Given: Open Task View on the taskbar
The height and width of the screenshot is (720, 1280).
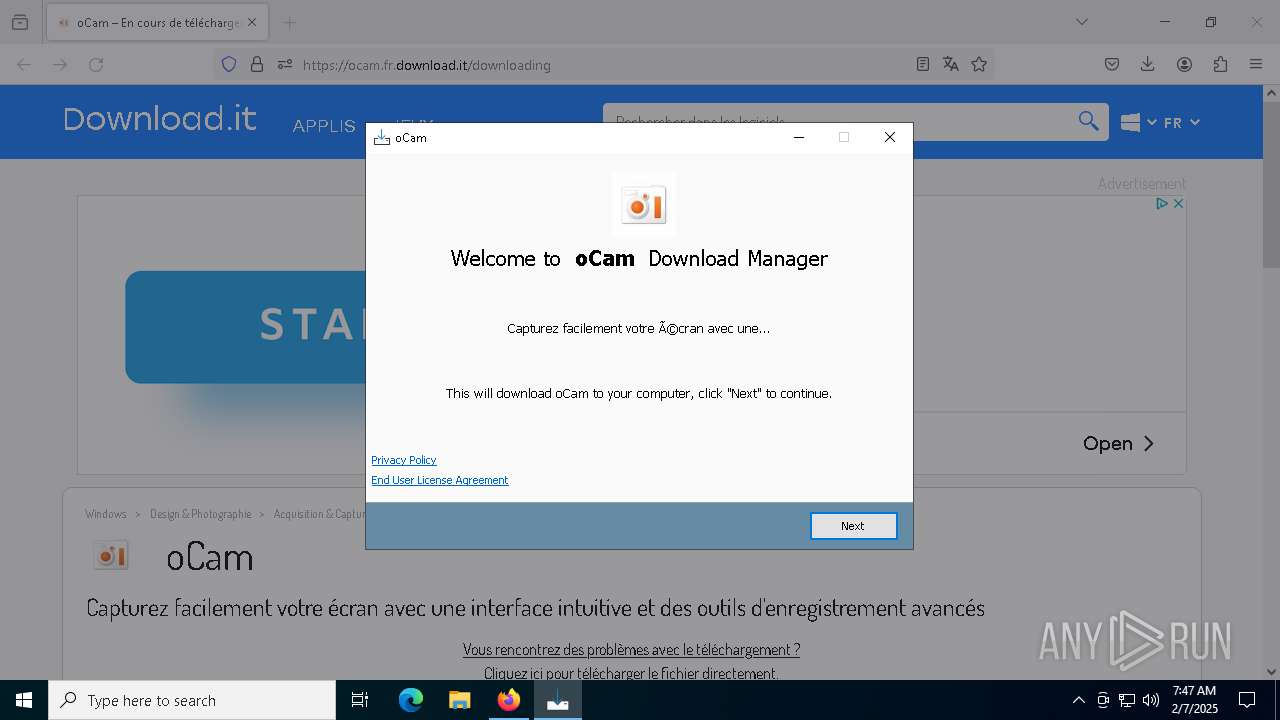Looking at the screenshot, I should 360,700.
